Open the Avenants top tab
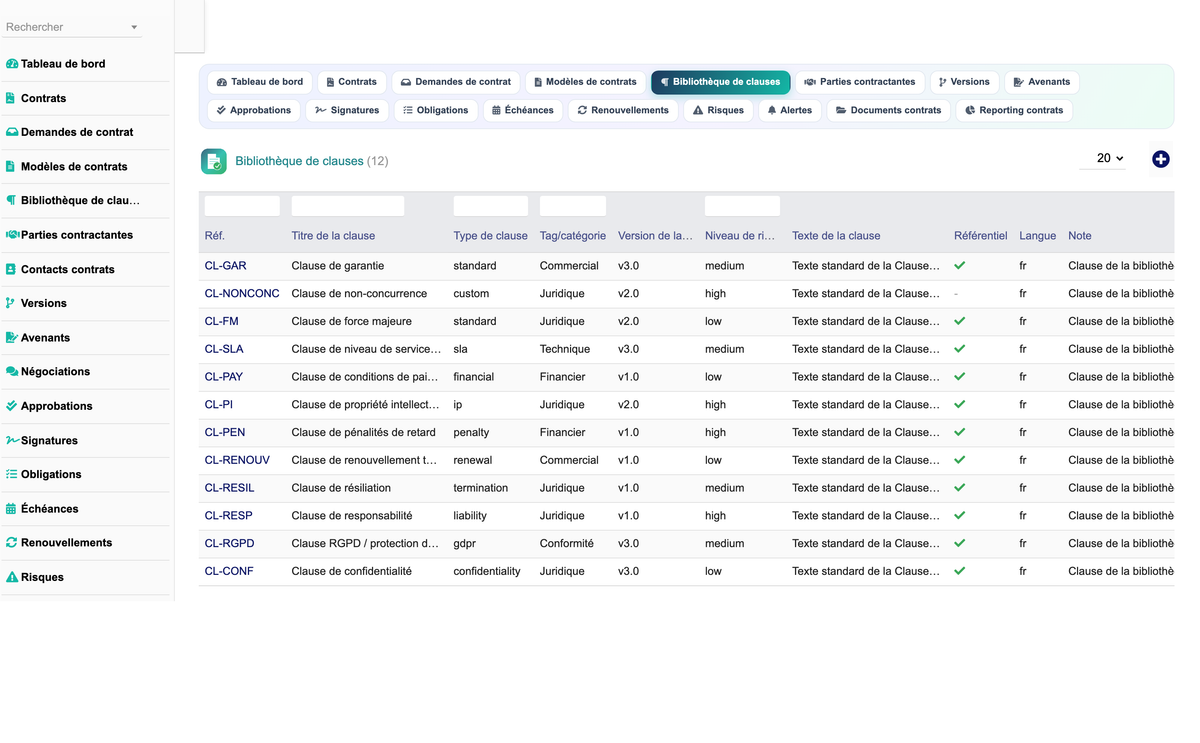The height and width of the screenshot is (743, 1200). point(1041,82)
